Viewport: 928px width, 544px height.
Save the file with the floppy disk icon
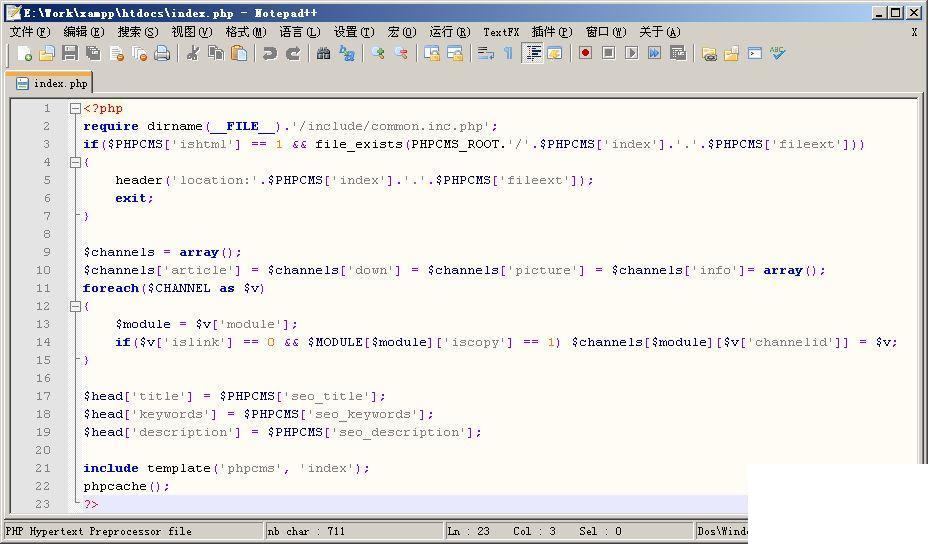point(70,54)
